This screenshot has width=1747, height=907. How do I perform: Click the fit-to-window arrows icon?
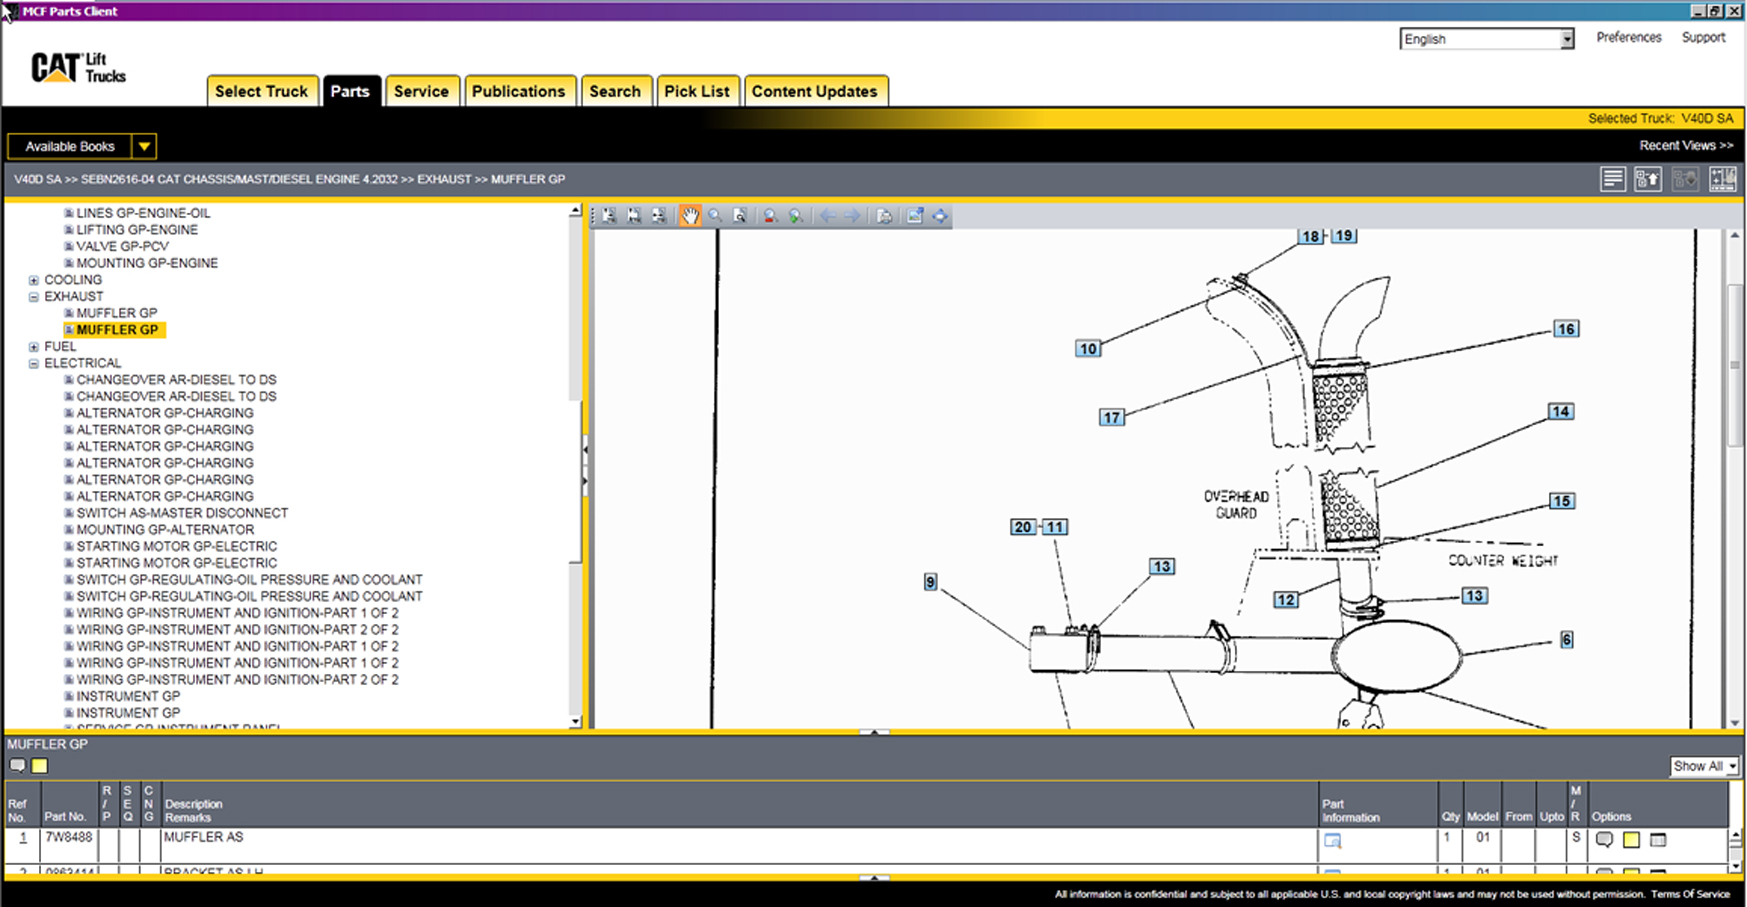[940, 216]
